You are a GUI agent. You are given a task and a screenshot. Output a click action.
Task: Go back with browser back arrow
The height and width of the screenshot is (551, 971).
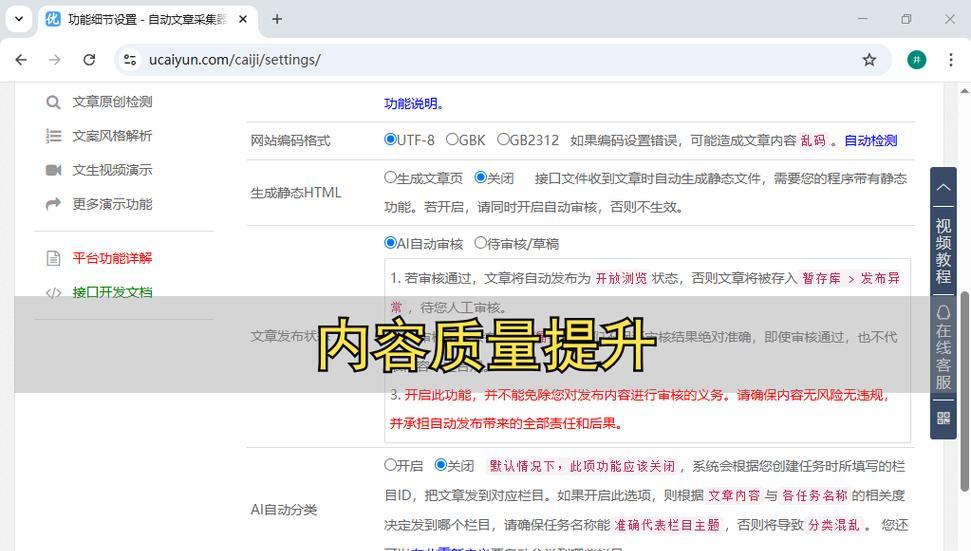click(21, 59)
